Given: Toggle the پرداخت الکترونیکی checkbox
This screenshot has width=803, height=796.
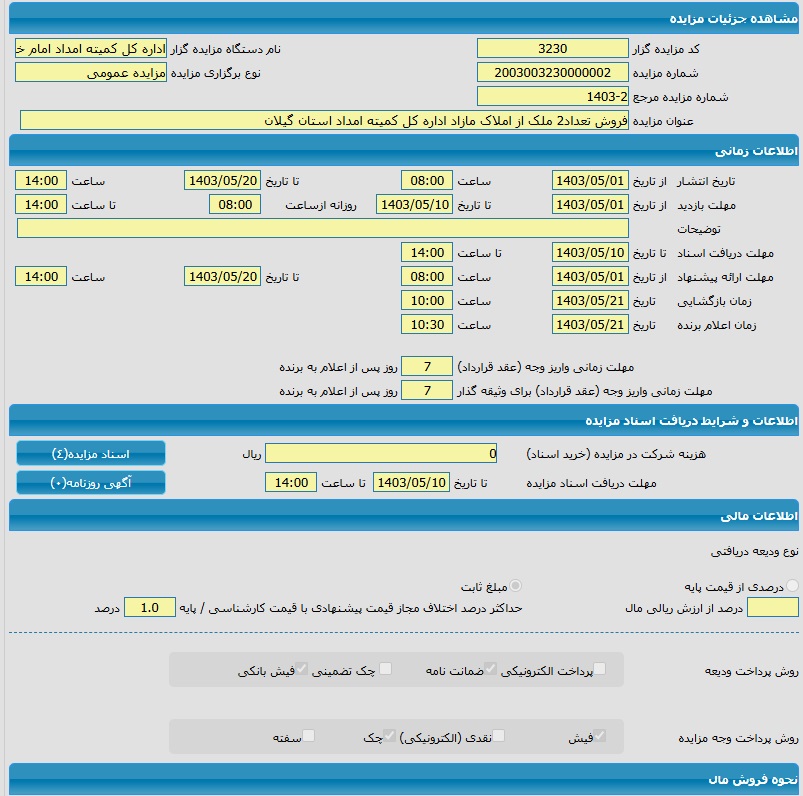Looking at the screenshot, I should point(599,668).
